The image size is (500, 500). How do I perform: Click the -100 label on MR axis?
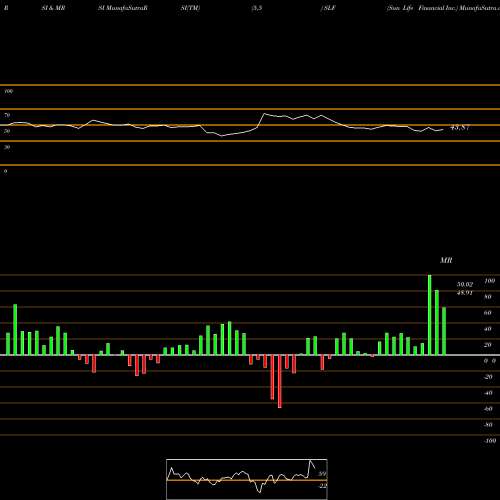490,441
